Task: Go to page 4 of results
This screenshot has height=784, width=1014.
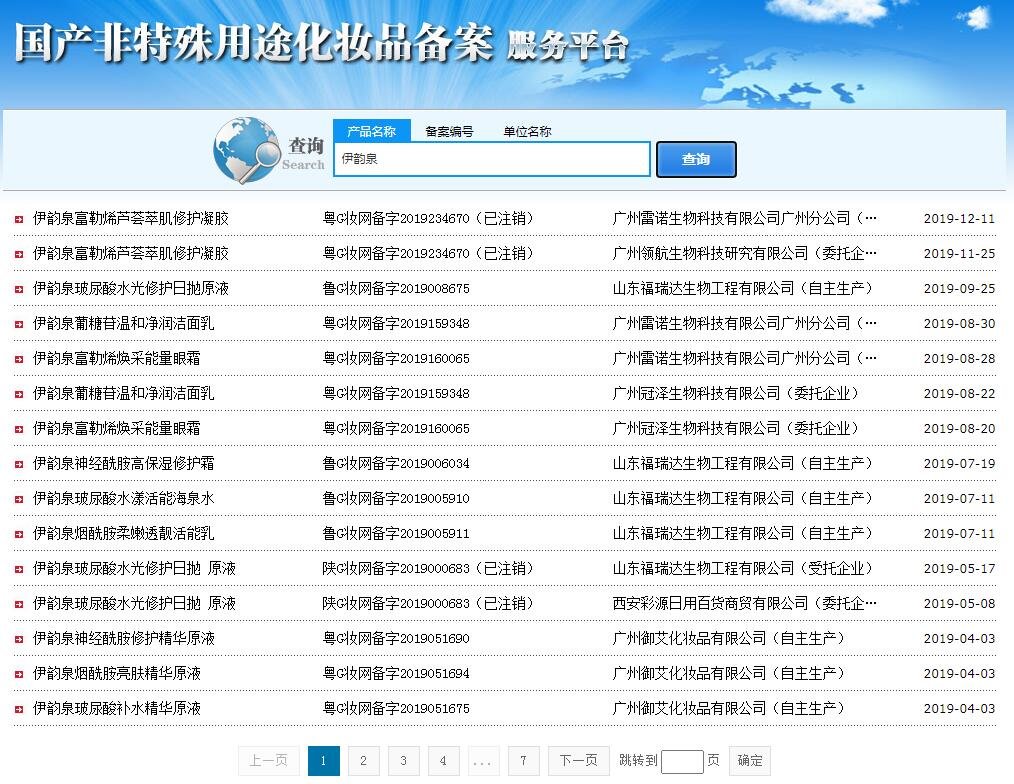Action: pyautogui.click(x=443, y=761)
